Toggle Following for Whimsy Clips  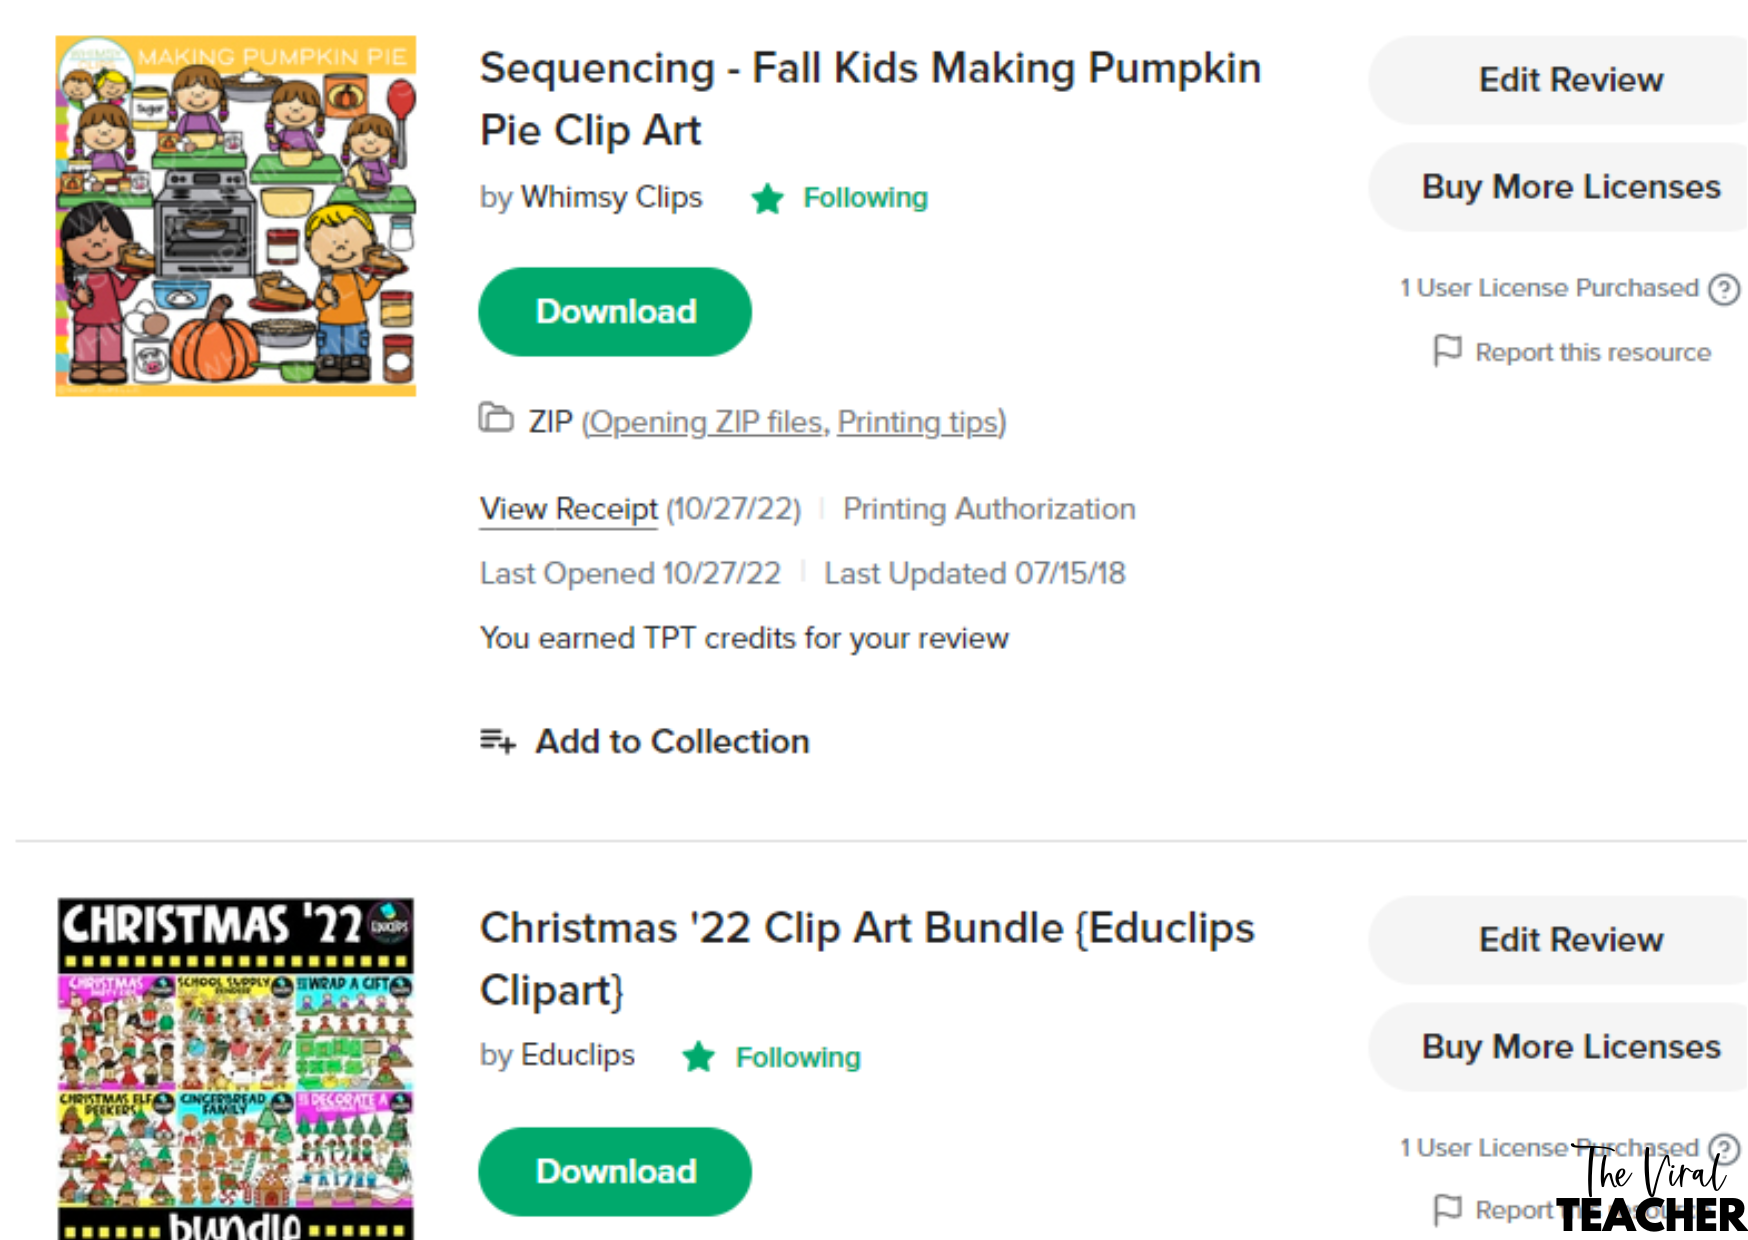tap(865, 198)
